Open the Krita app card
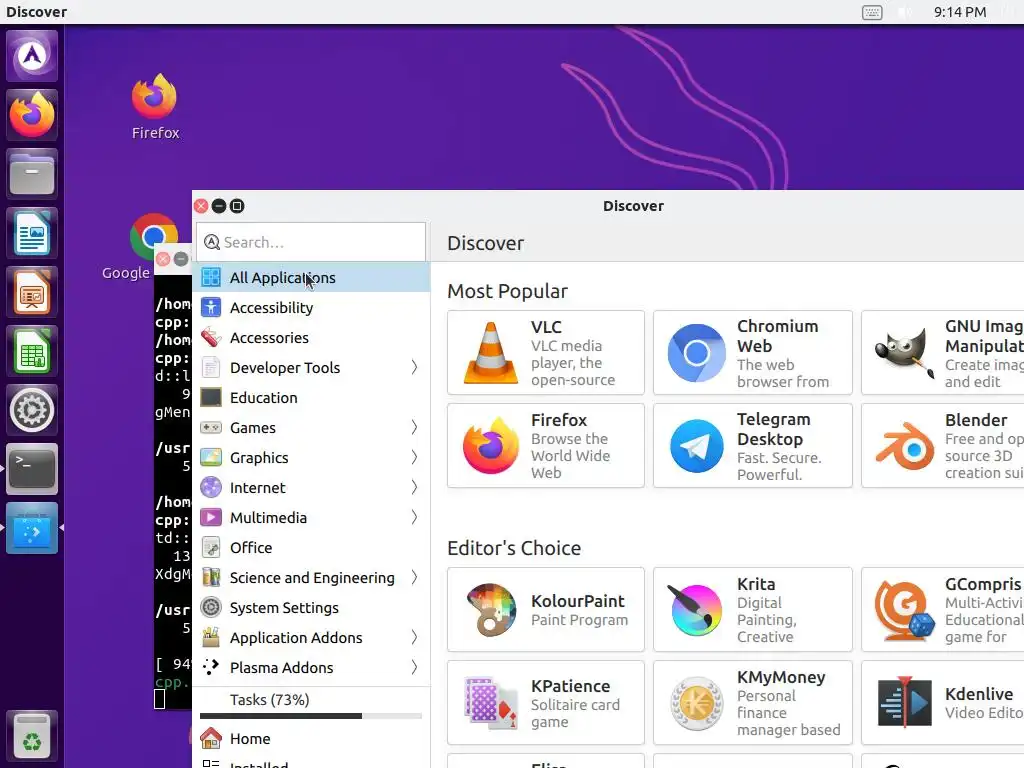 (752, 609)
